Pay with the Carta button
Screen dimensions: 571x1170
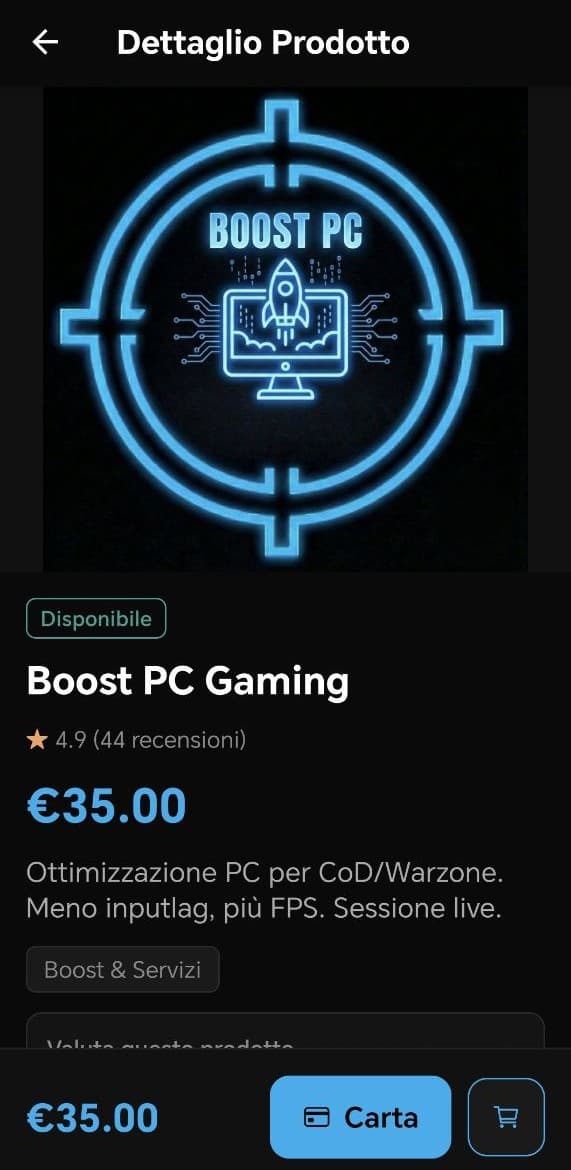pyautogui.click(x=361, y=1116)
